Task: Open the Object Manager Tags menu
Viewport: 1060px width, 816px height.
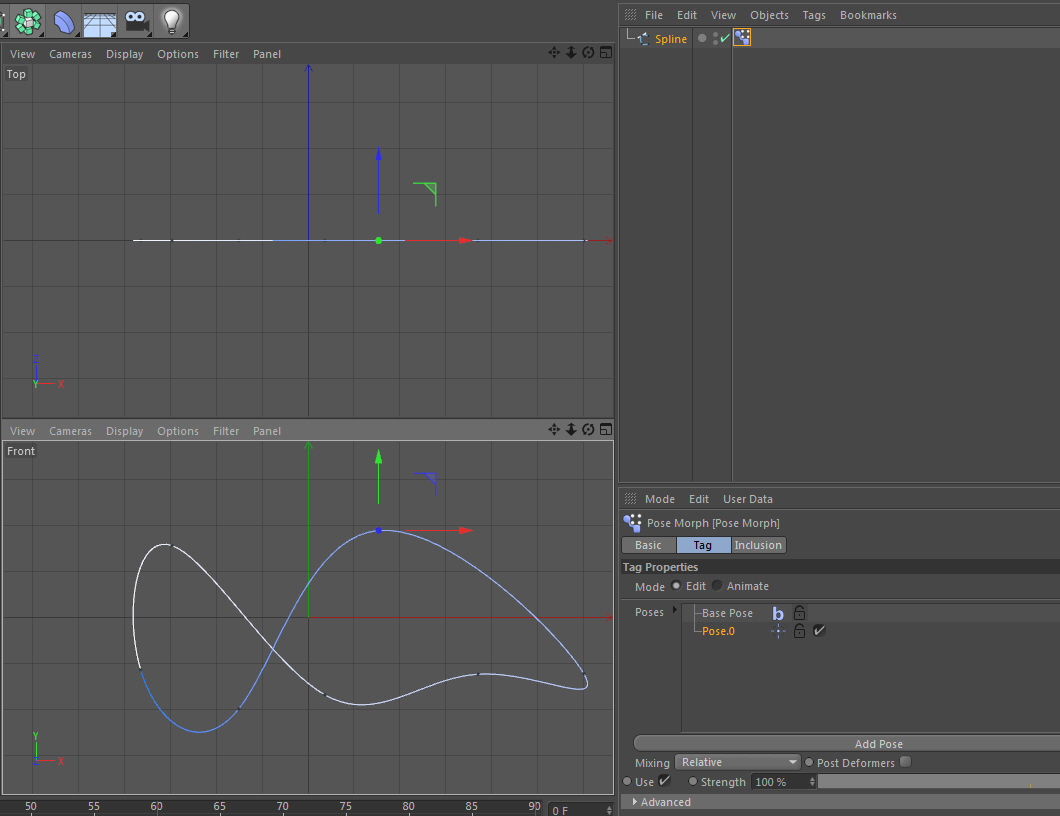Action: point(814,15)
